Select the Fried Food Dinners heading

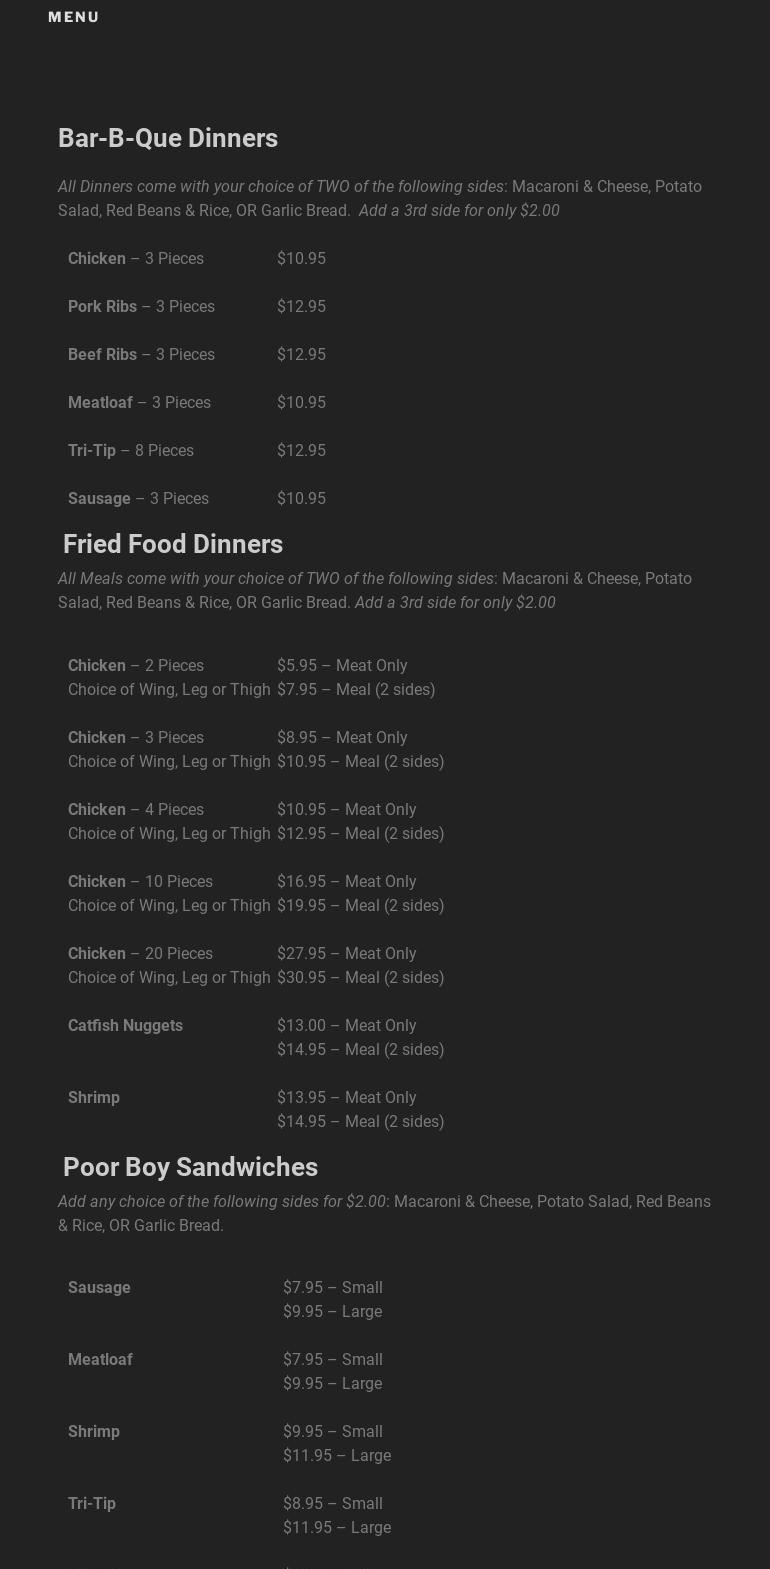(173, 544)
